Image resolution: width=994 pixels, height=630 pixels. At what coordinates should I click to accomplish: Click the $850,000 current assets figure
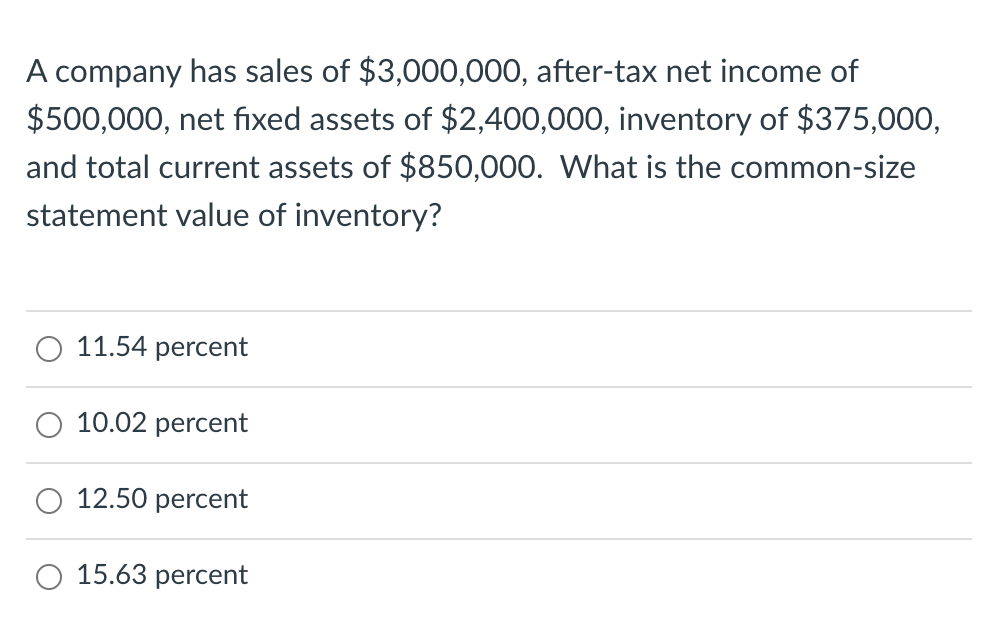tap(472, 168)
